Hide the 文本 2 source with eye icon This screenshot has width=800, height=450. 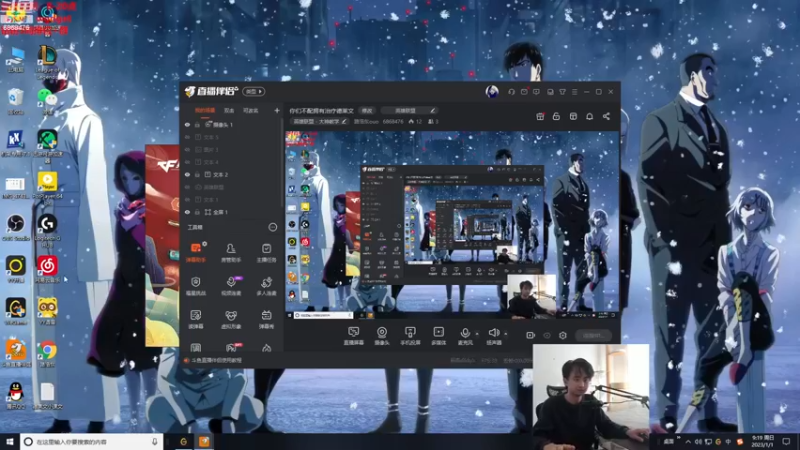click(x=187, y=174)
